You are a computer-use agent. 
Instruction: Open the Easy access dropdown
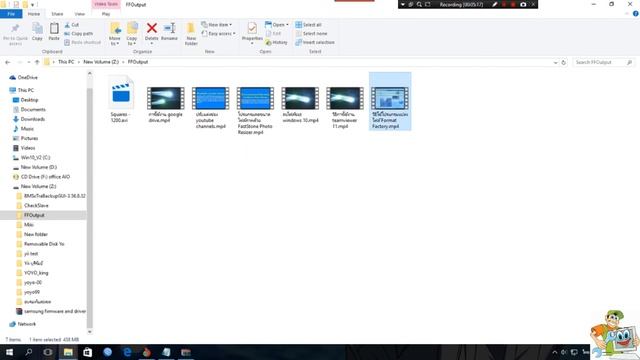pos(218,33)
